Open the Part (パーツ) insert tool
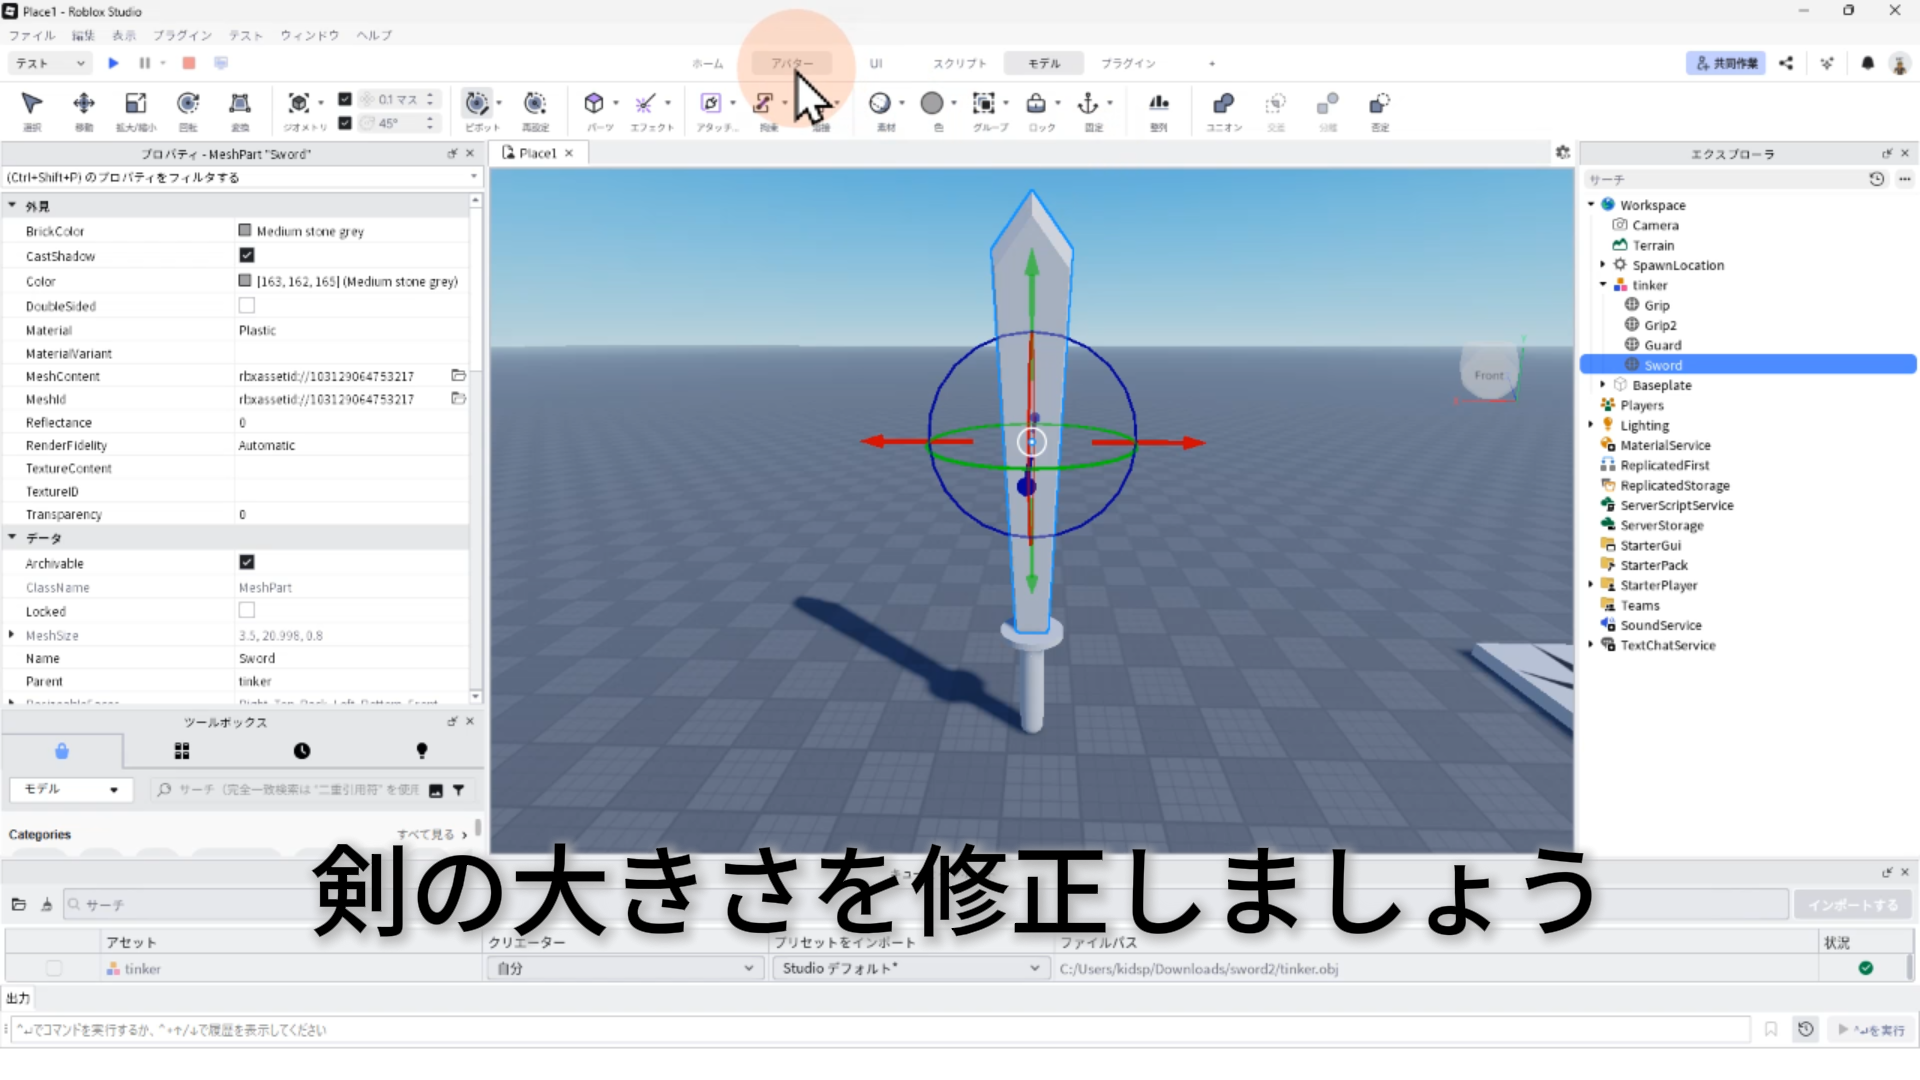The width and height of the screenshot is (1920, 1080). tap(594, 104)
